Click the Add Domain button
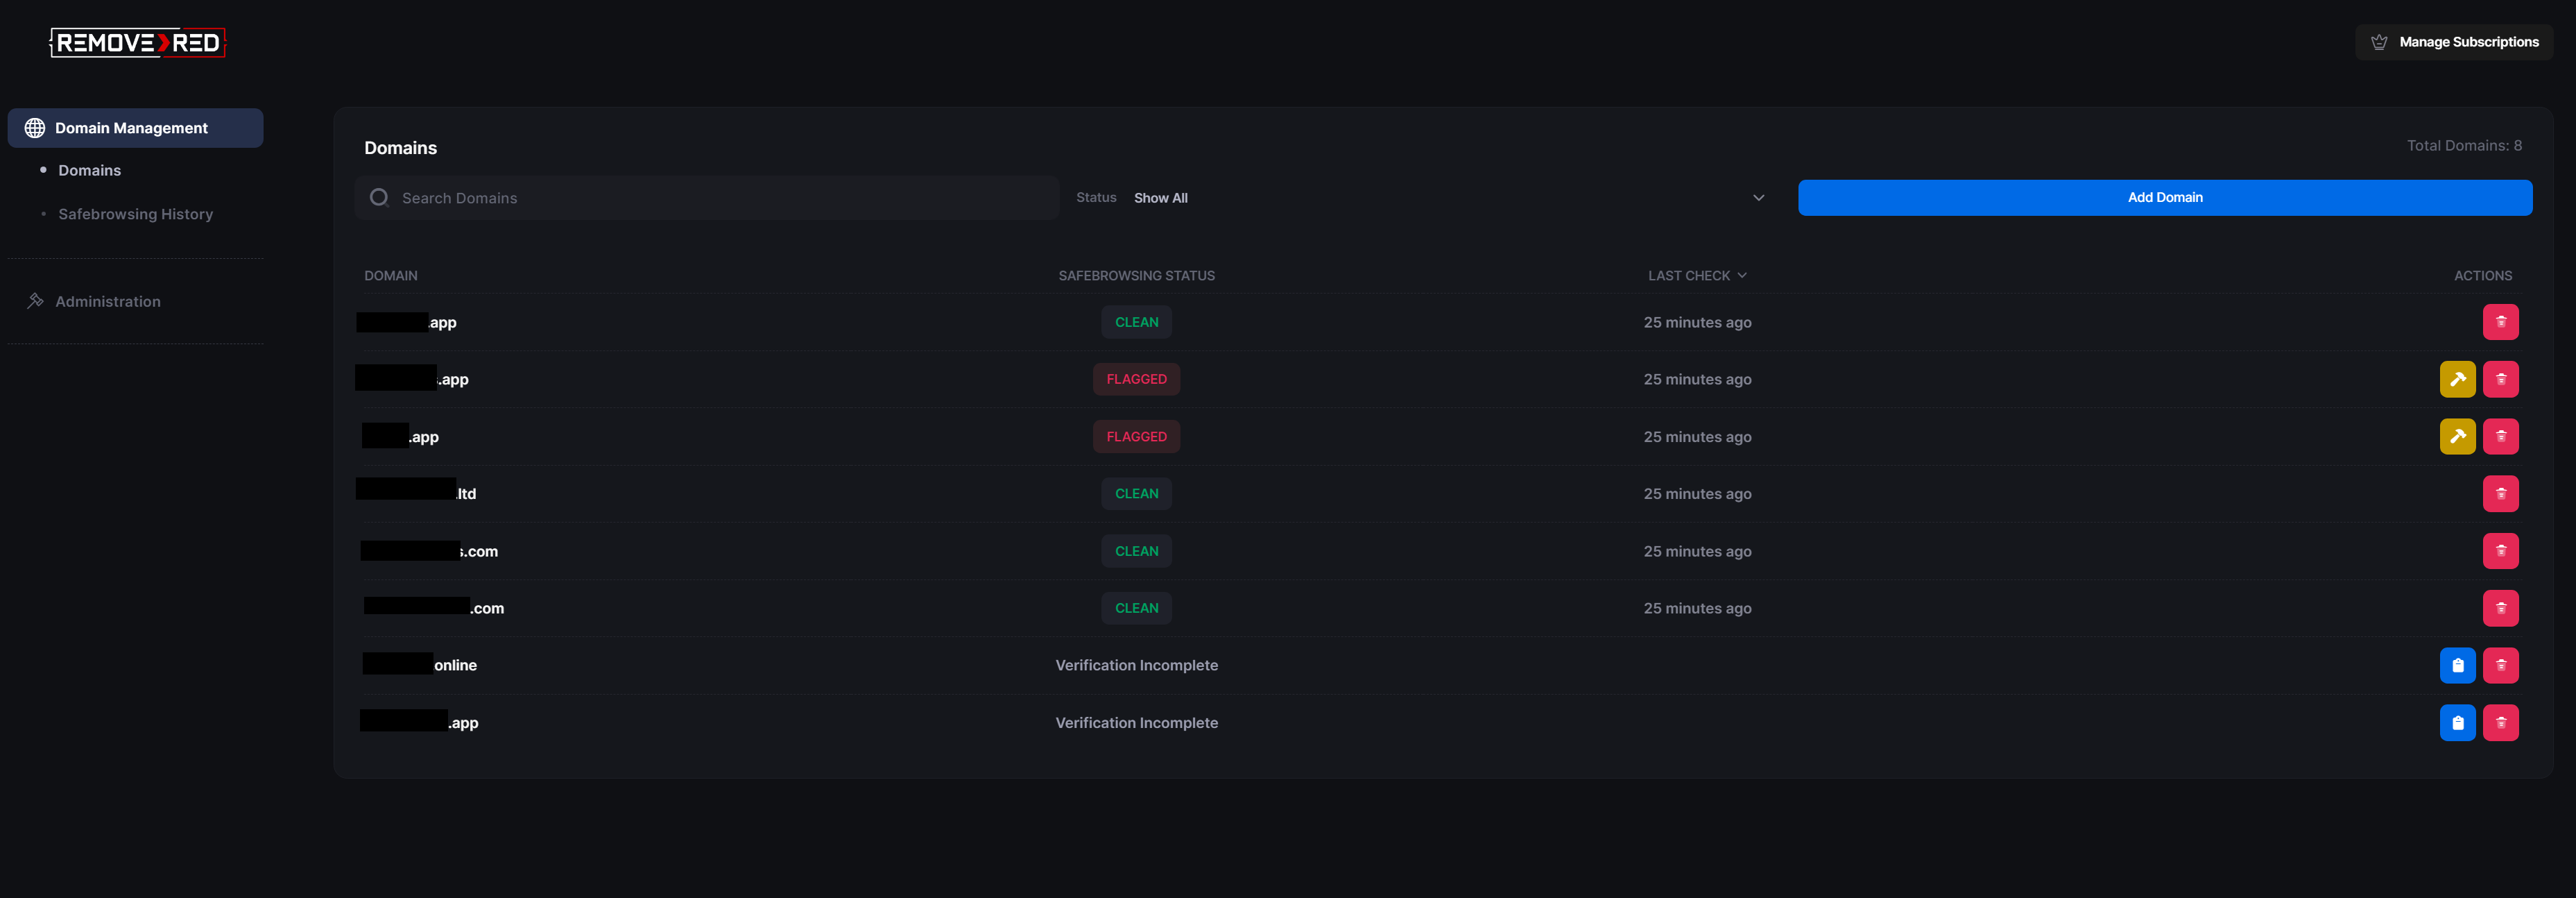 (x=2164, y=198)
